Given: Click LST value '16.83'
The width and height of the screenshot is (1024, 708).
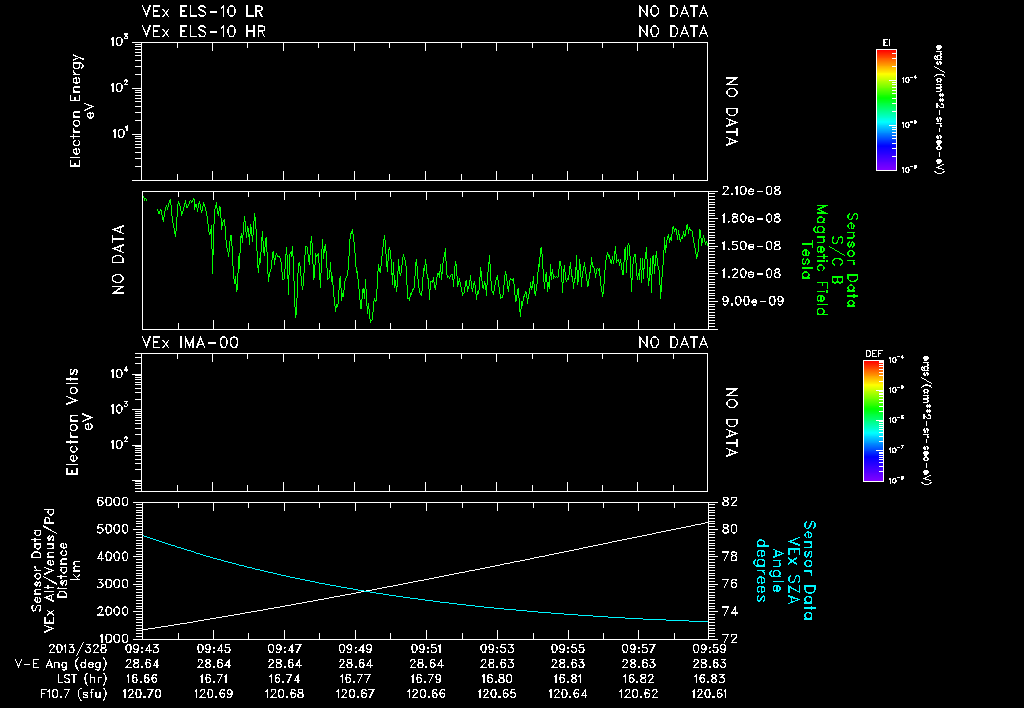Looking at the screenshot, I should [709, 679].
